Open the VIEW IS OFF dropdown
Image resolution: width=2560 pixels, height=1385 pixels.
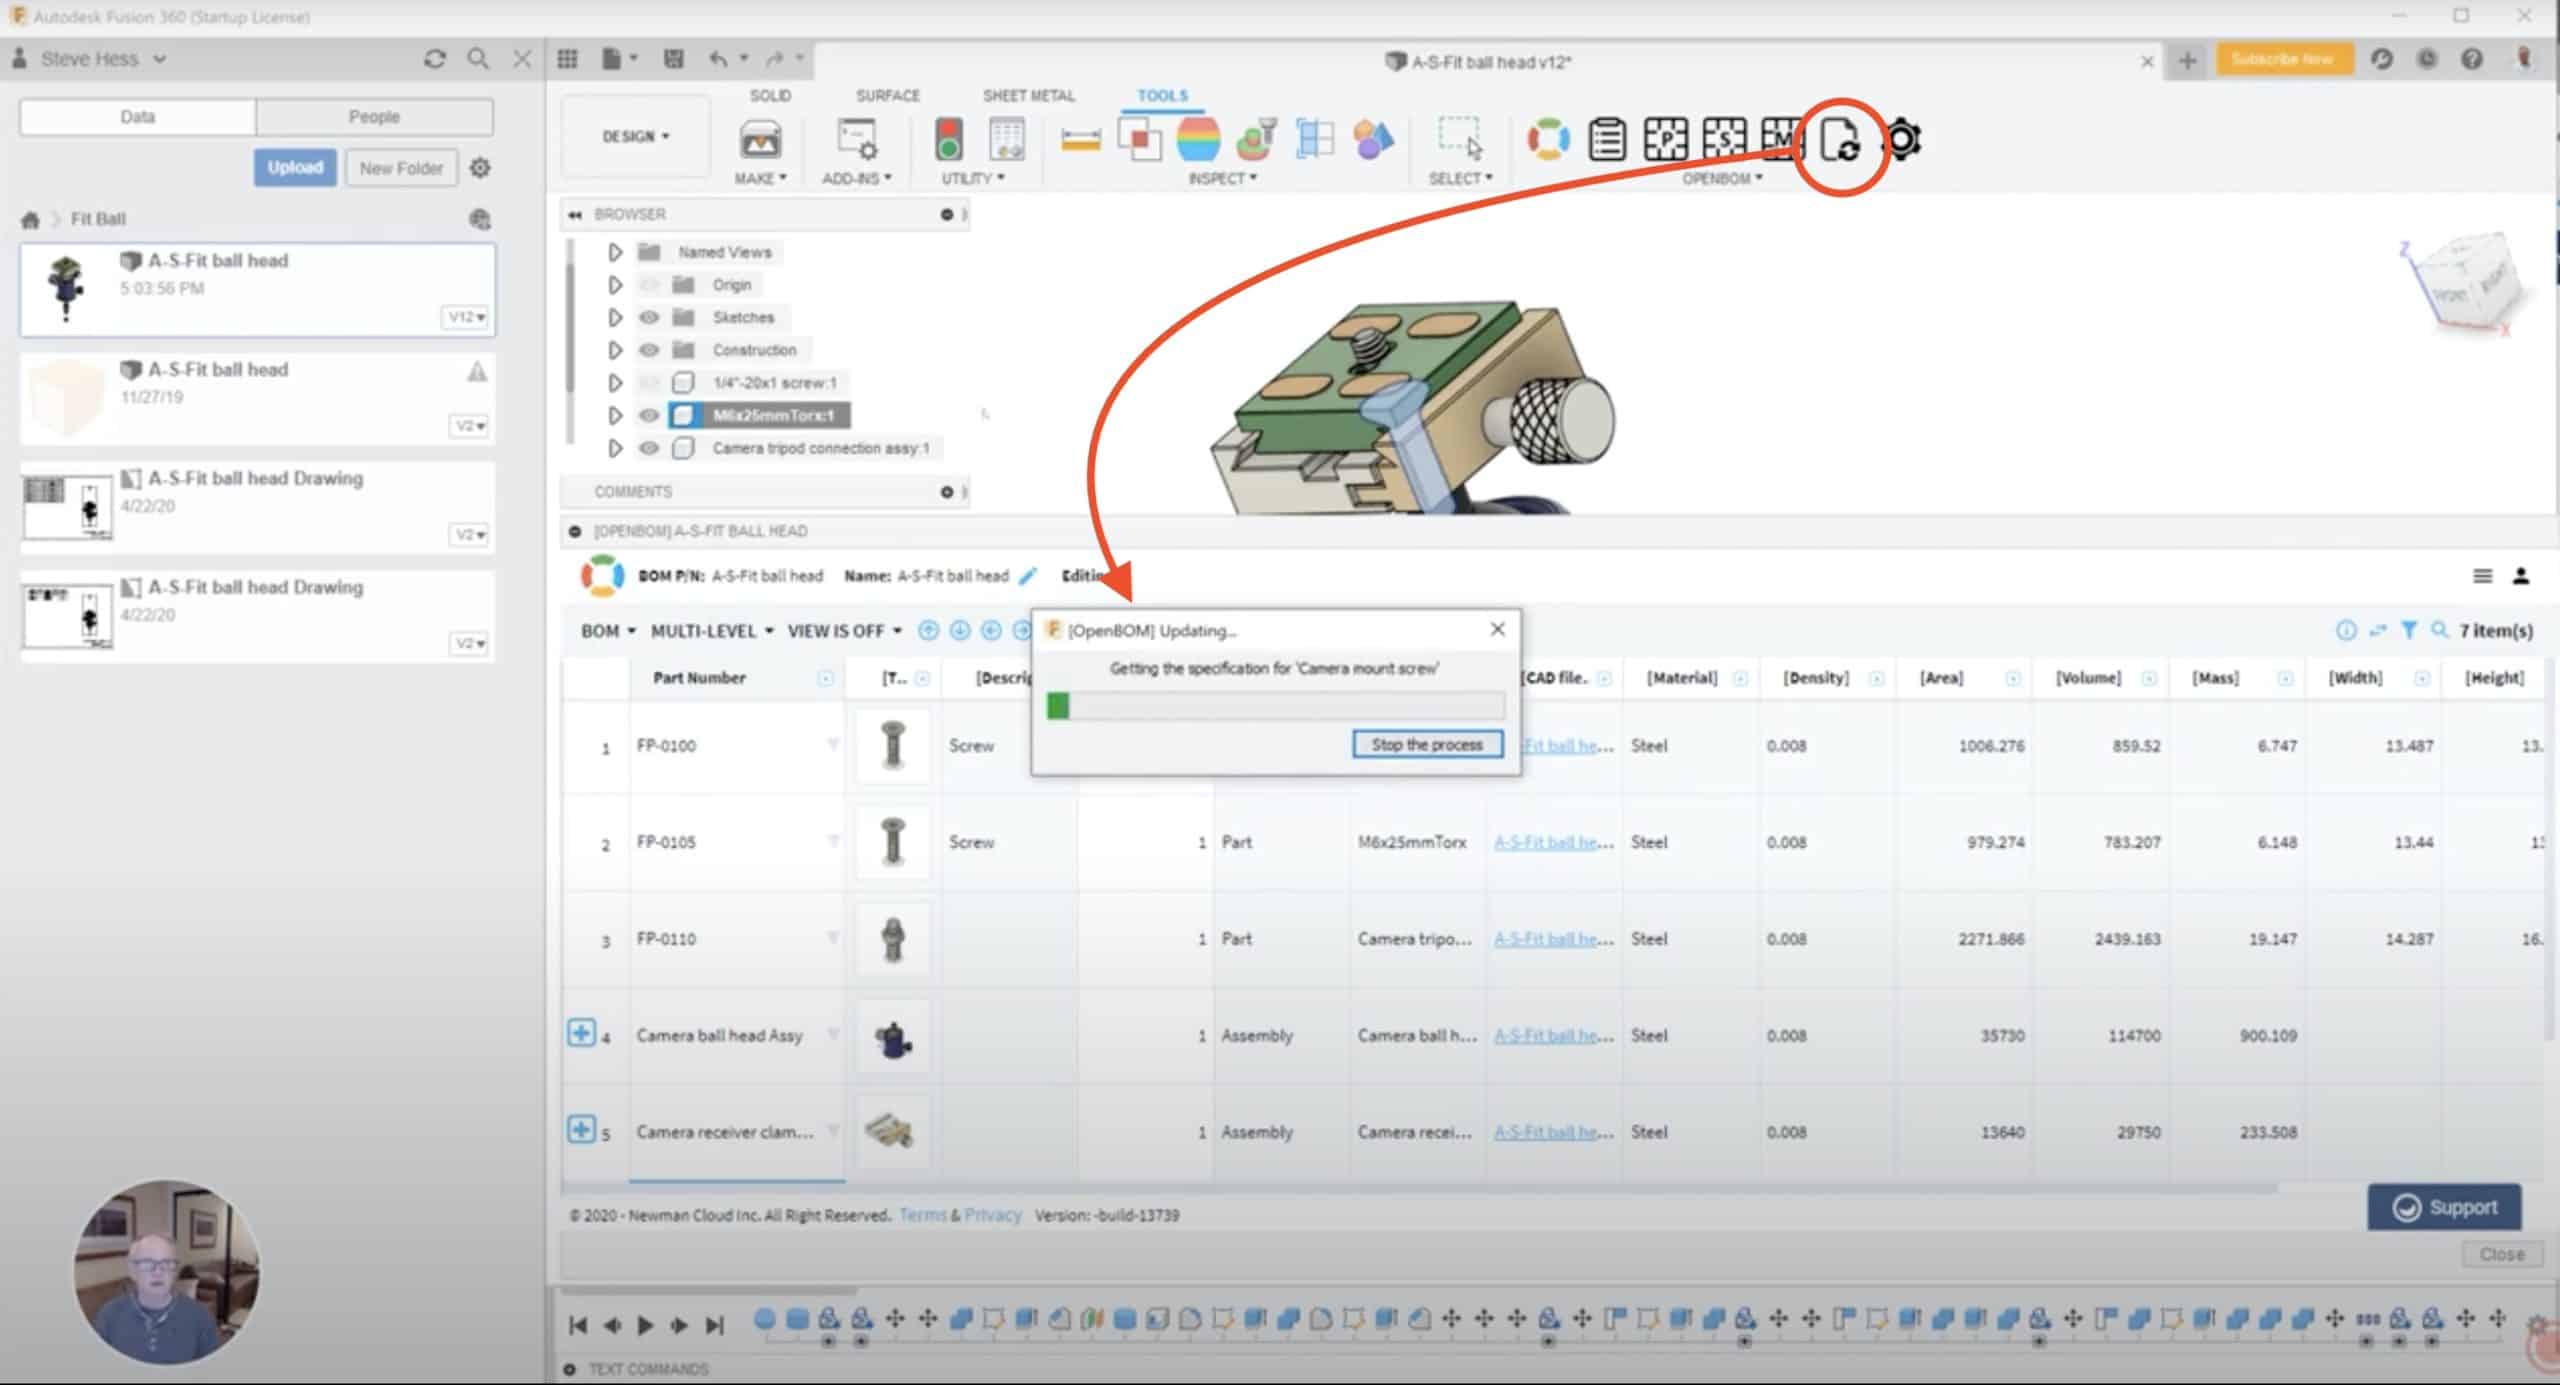point(845,631)
